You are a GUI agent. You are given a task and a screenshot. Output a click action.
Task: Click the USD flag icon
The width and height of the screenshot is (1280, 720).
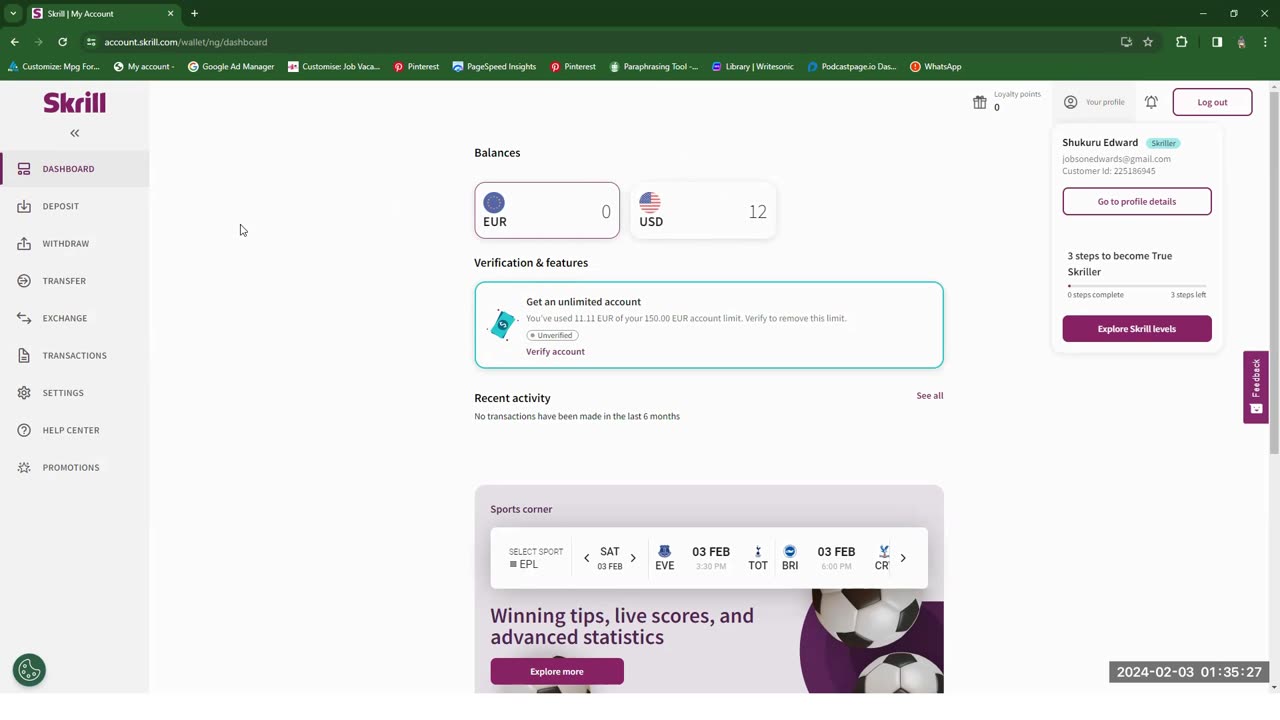point(650,203)
